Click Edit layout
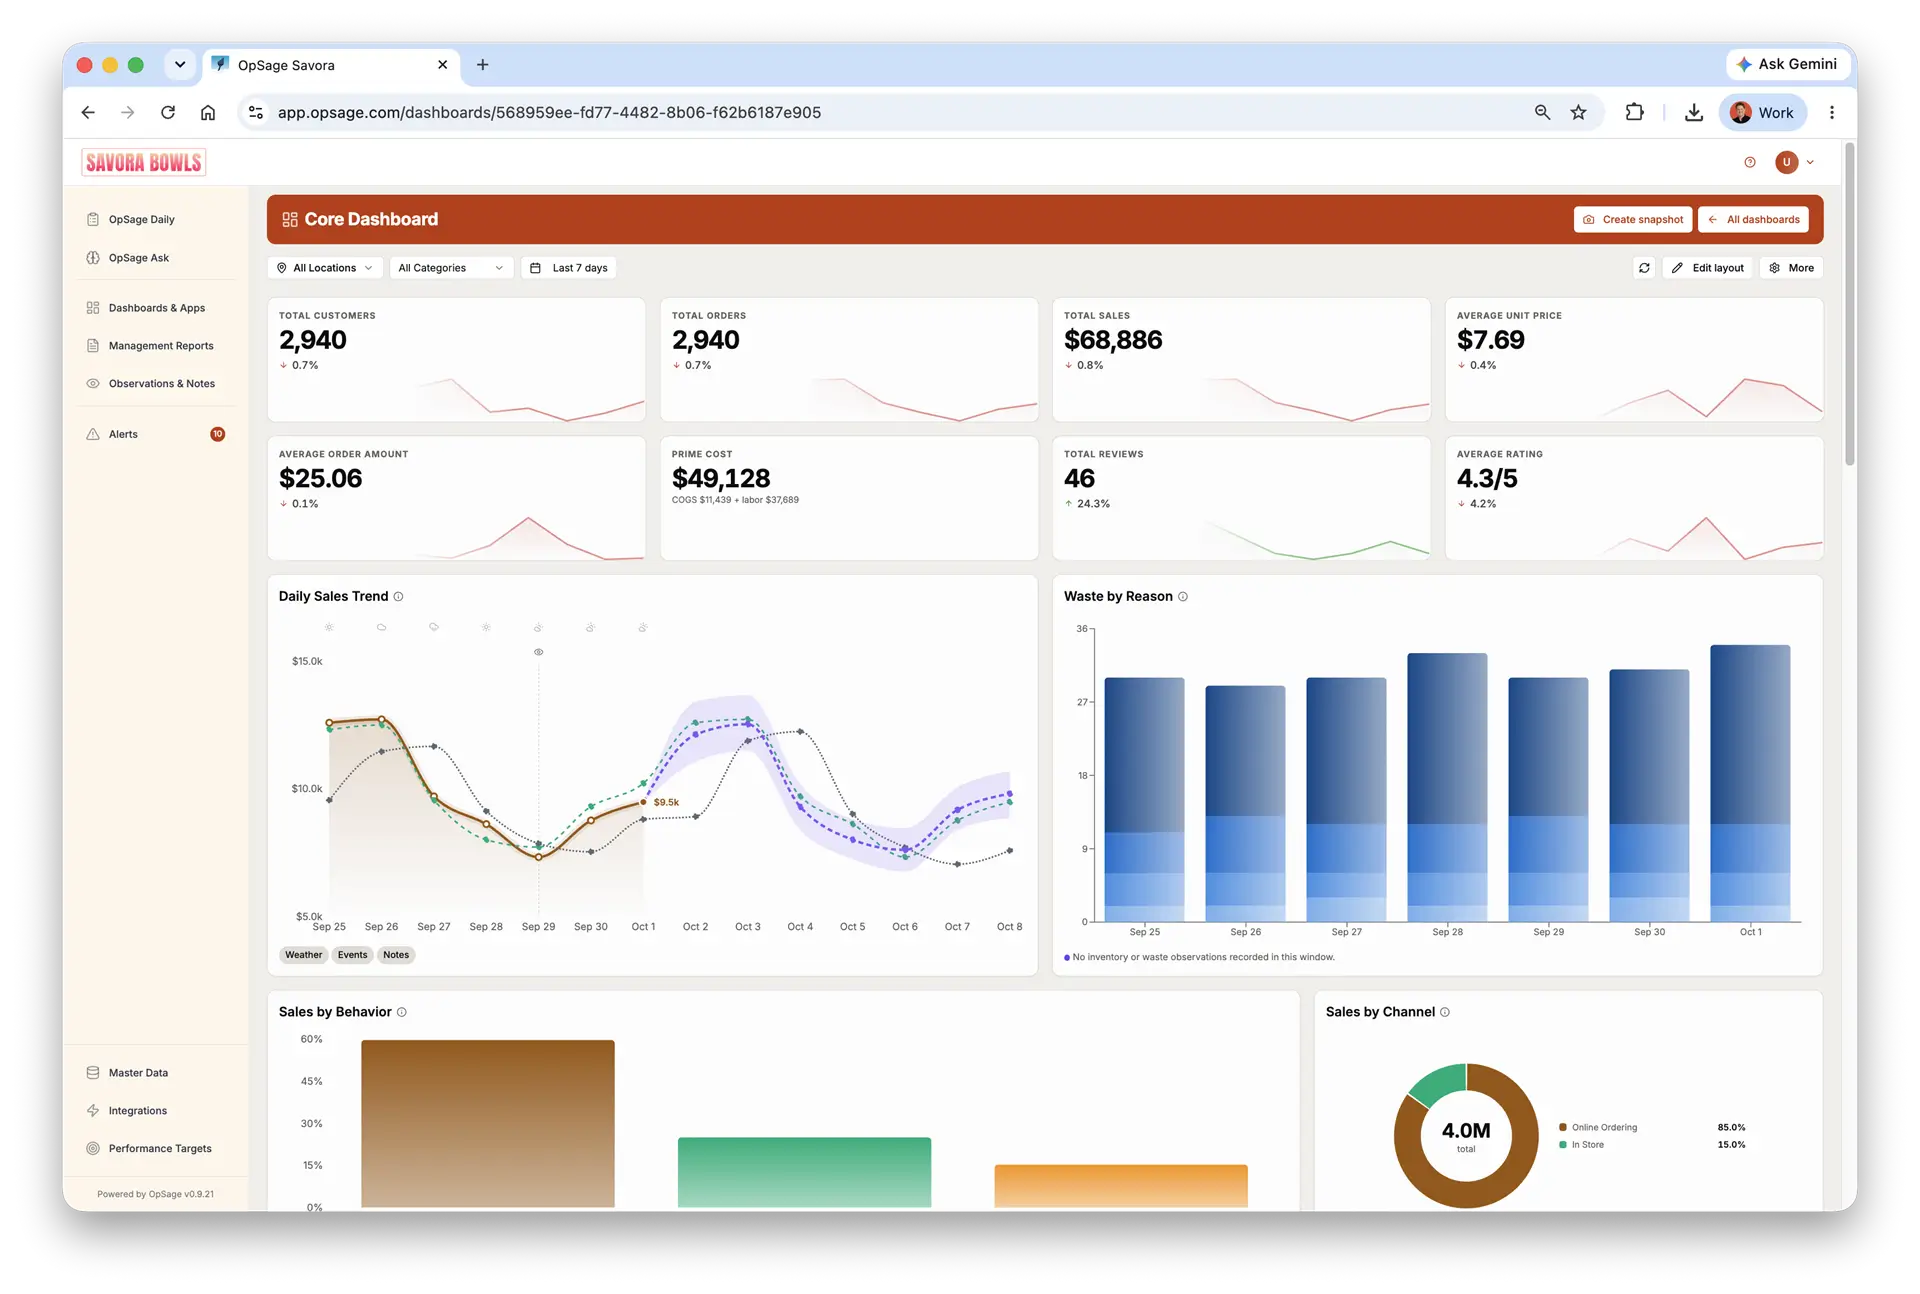The image size is (1920, 1294). (x=1708, y=267)
